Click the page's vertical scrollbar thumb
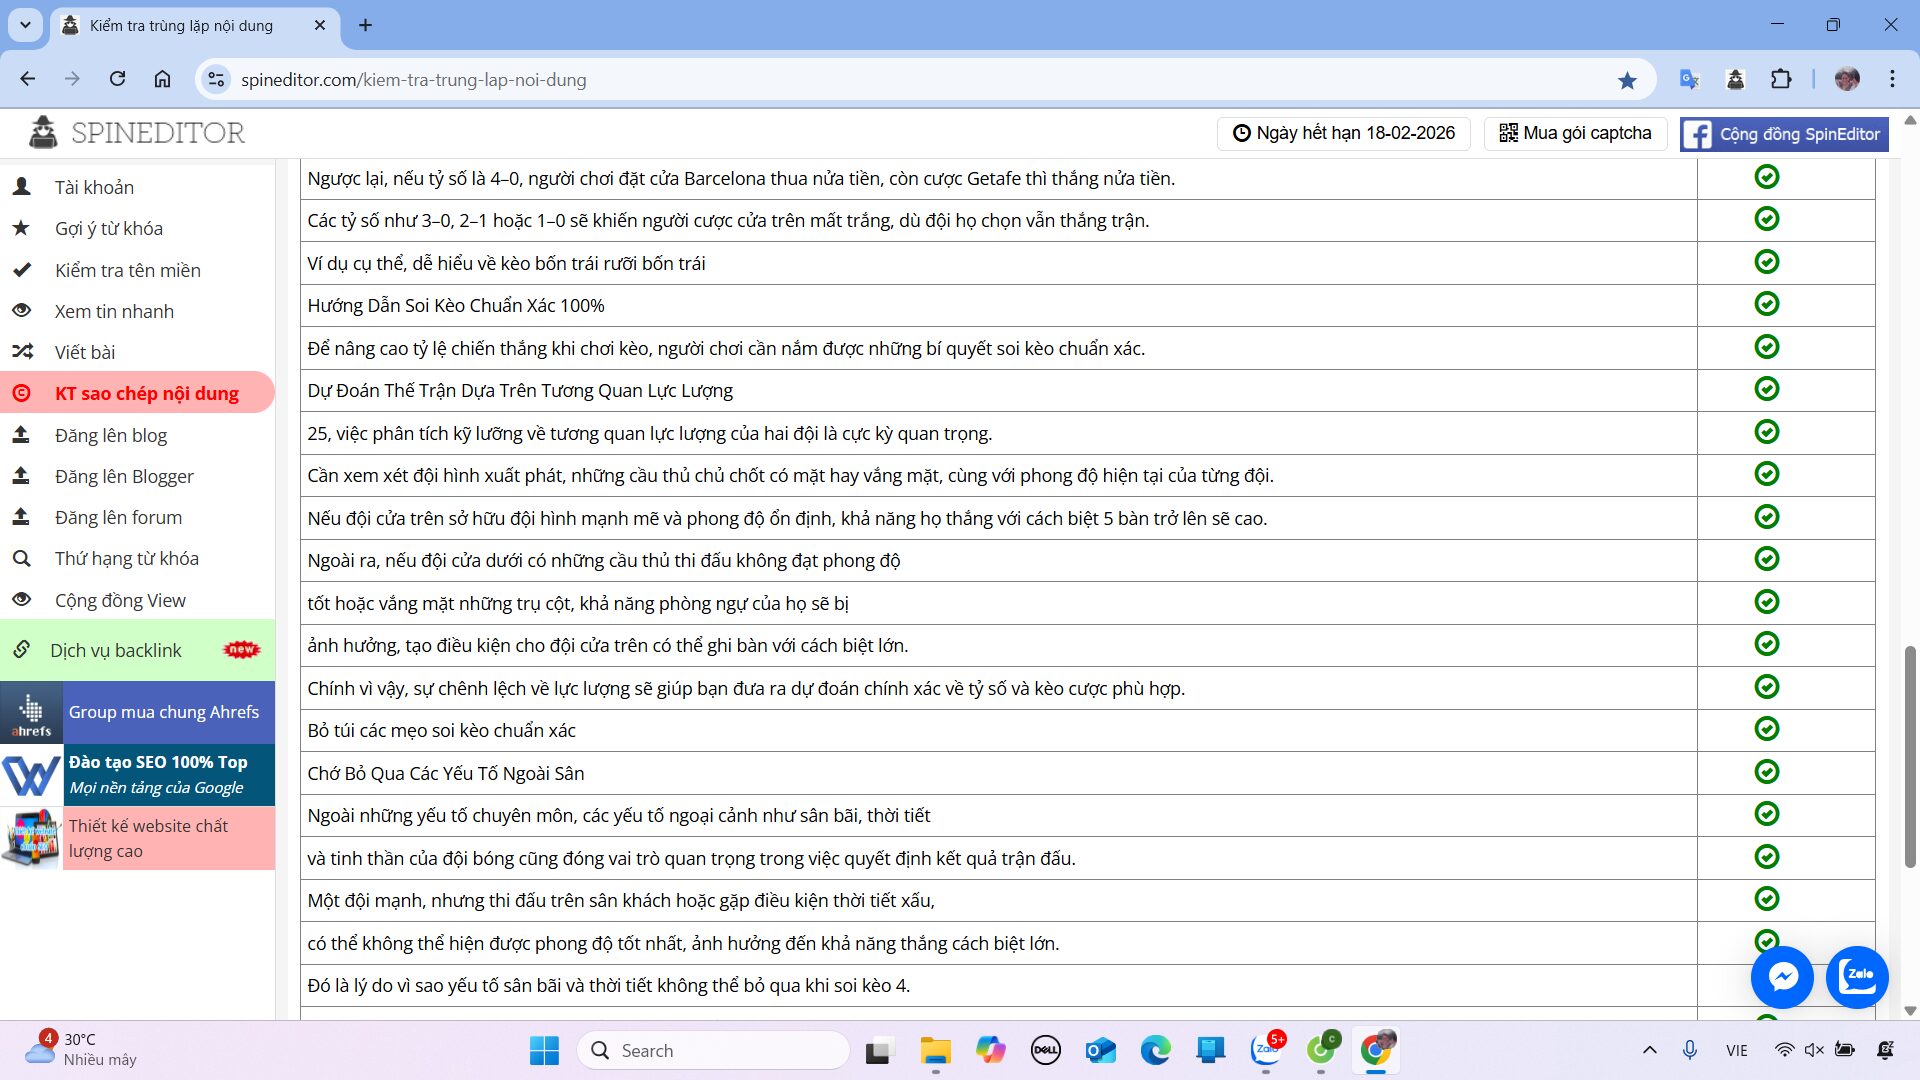 (1909, 755)
